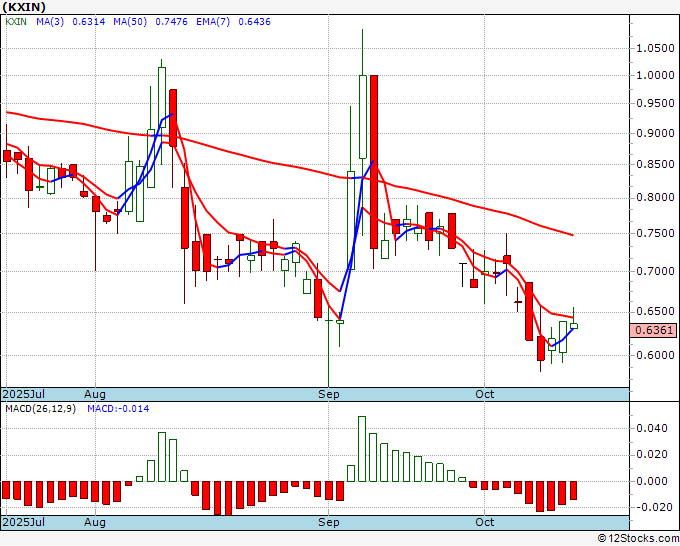The height and width of the screenshot is (546, 680).
Task: Click the MA(3) value 0.6314
Action: (x=88, y=22)
